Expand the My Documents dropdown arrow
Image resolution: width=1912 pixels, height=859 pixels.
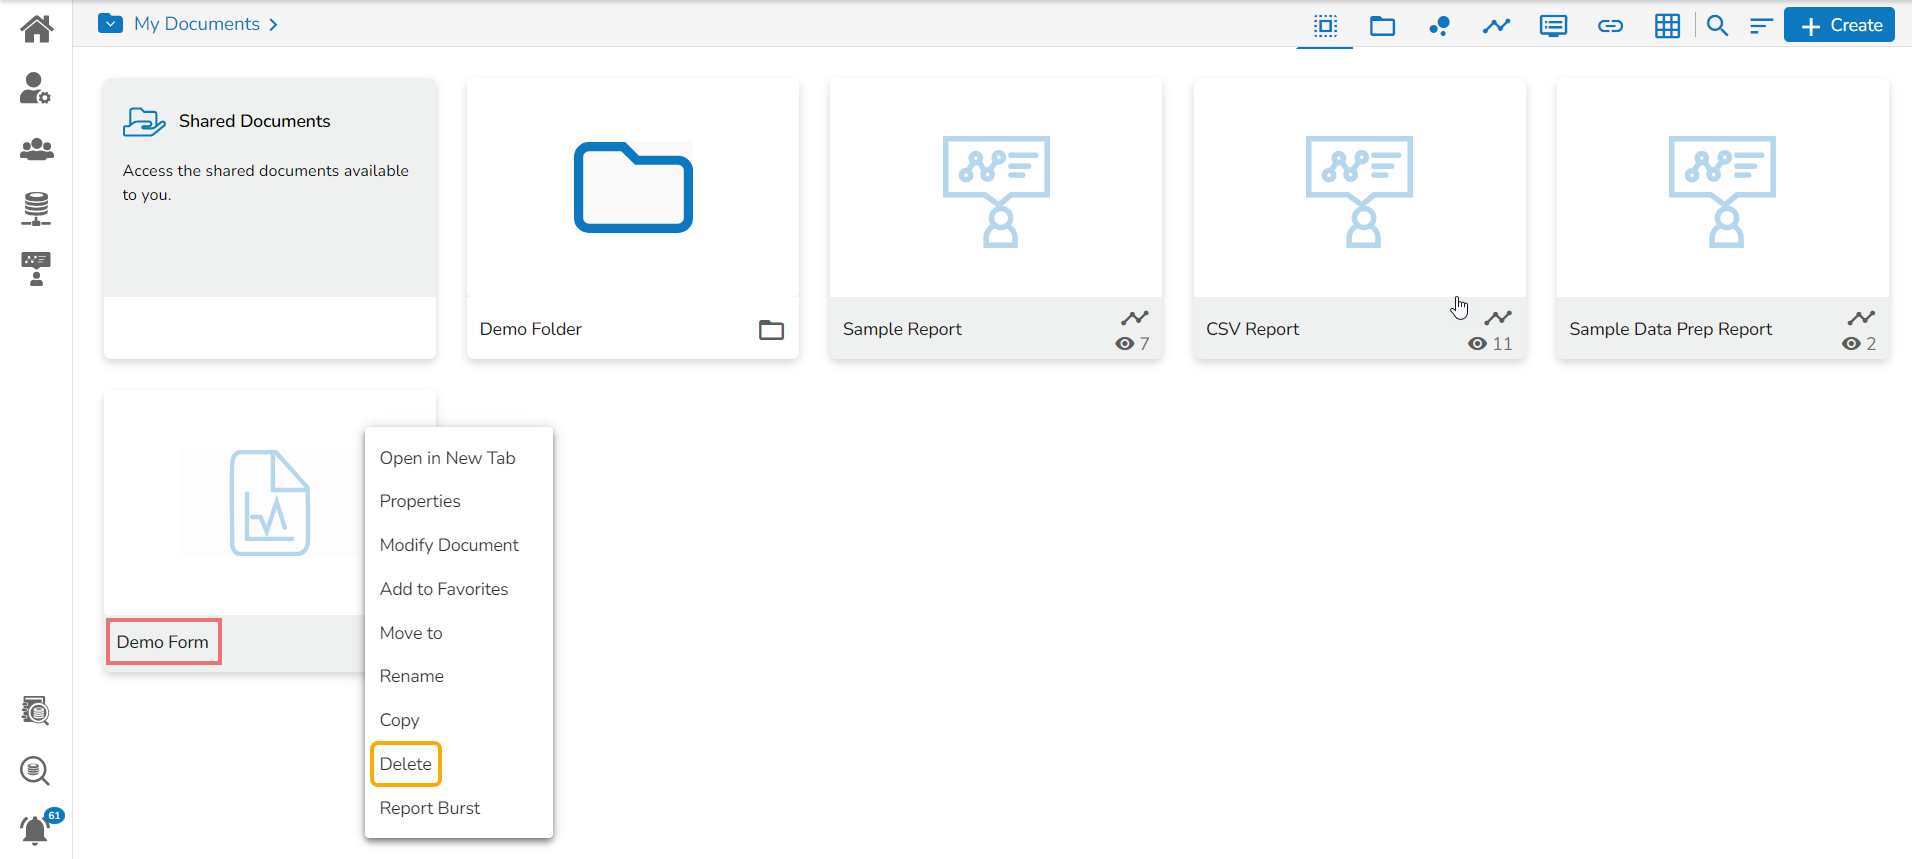[x=110, y=24]
